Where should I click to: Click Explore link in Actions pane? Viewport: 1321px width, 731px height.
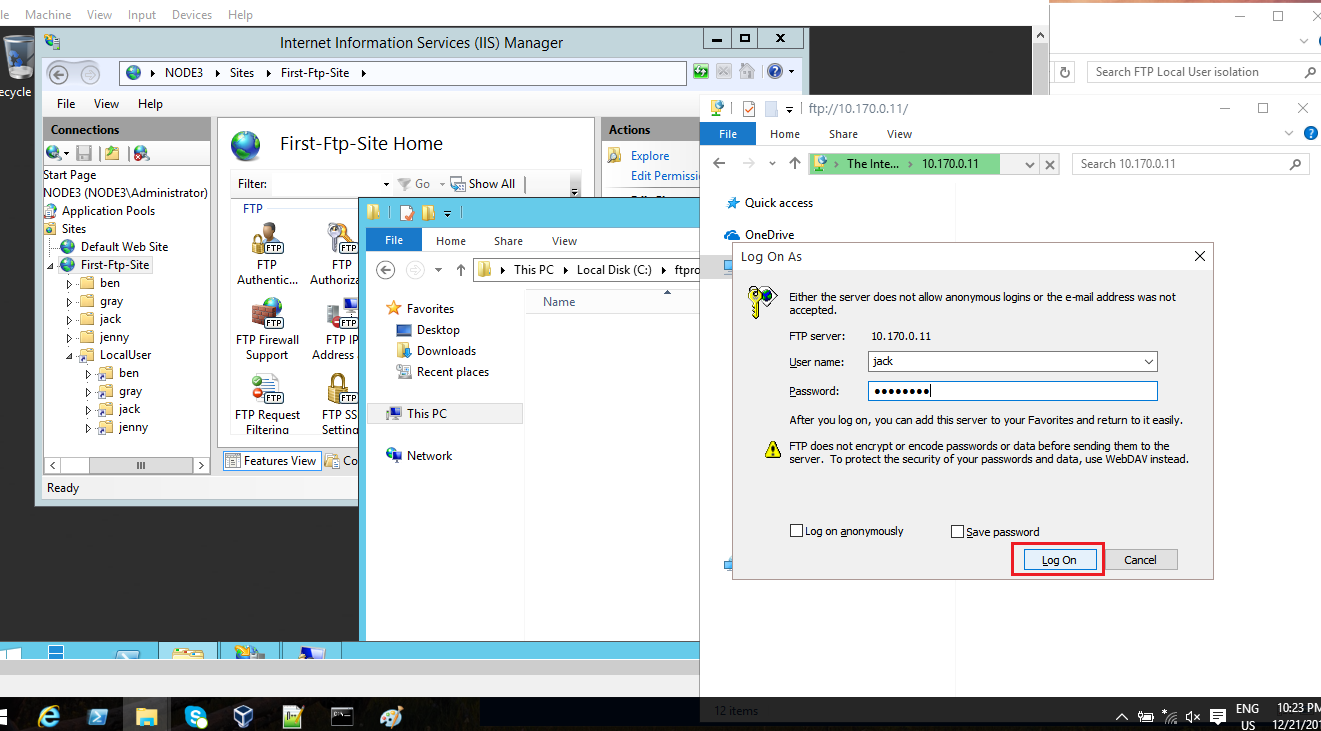[x=650, y=156]
